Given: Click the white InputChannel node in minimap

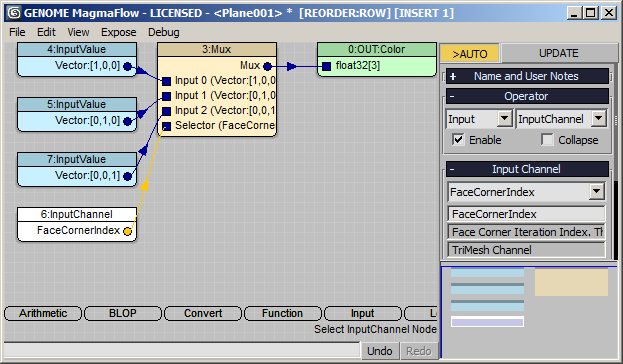Looking at the screenshot, I should 487,321.
